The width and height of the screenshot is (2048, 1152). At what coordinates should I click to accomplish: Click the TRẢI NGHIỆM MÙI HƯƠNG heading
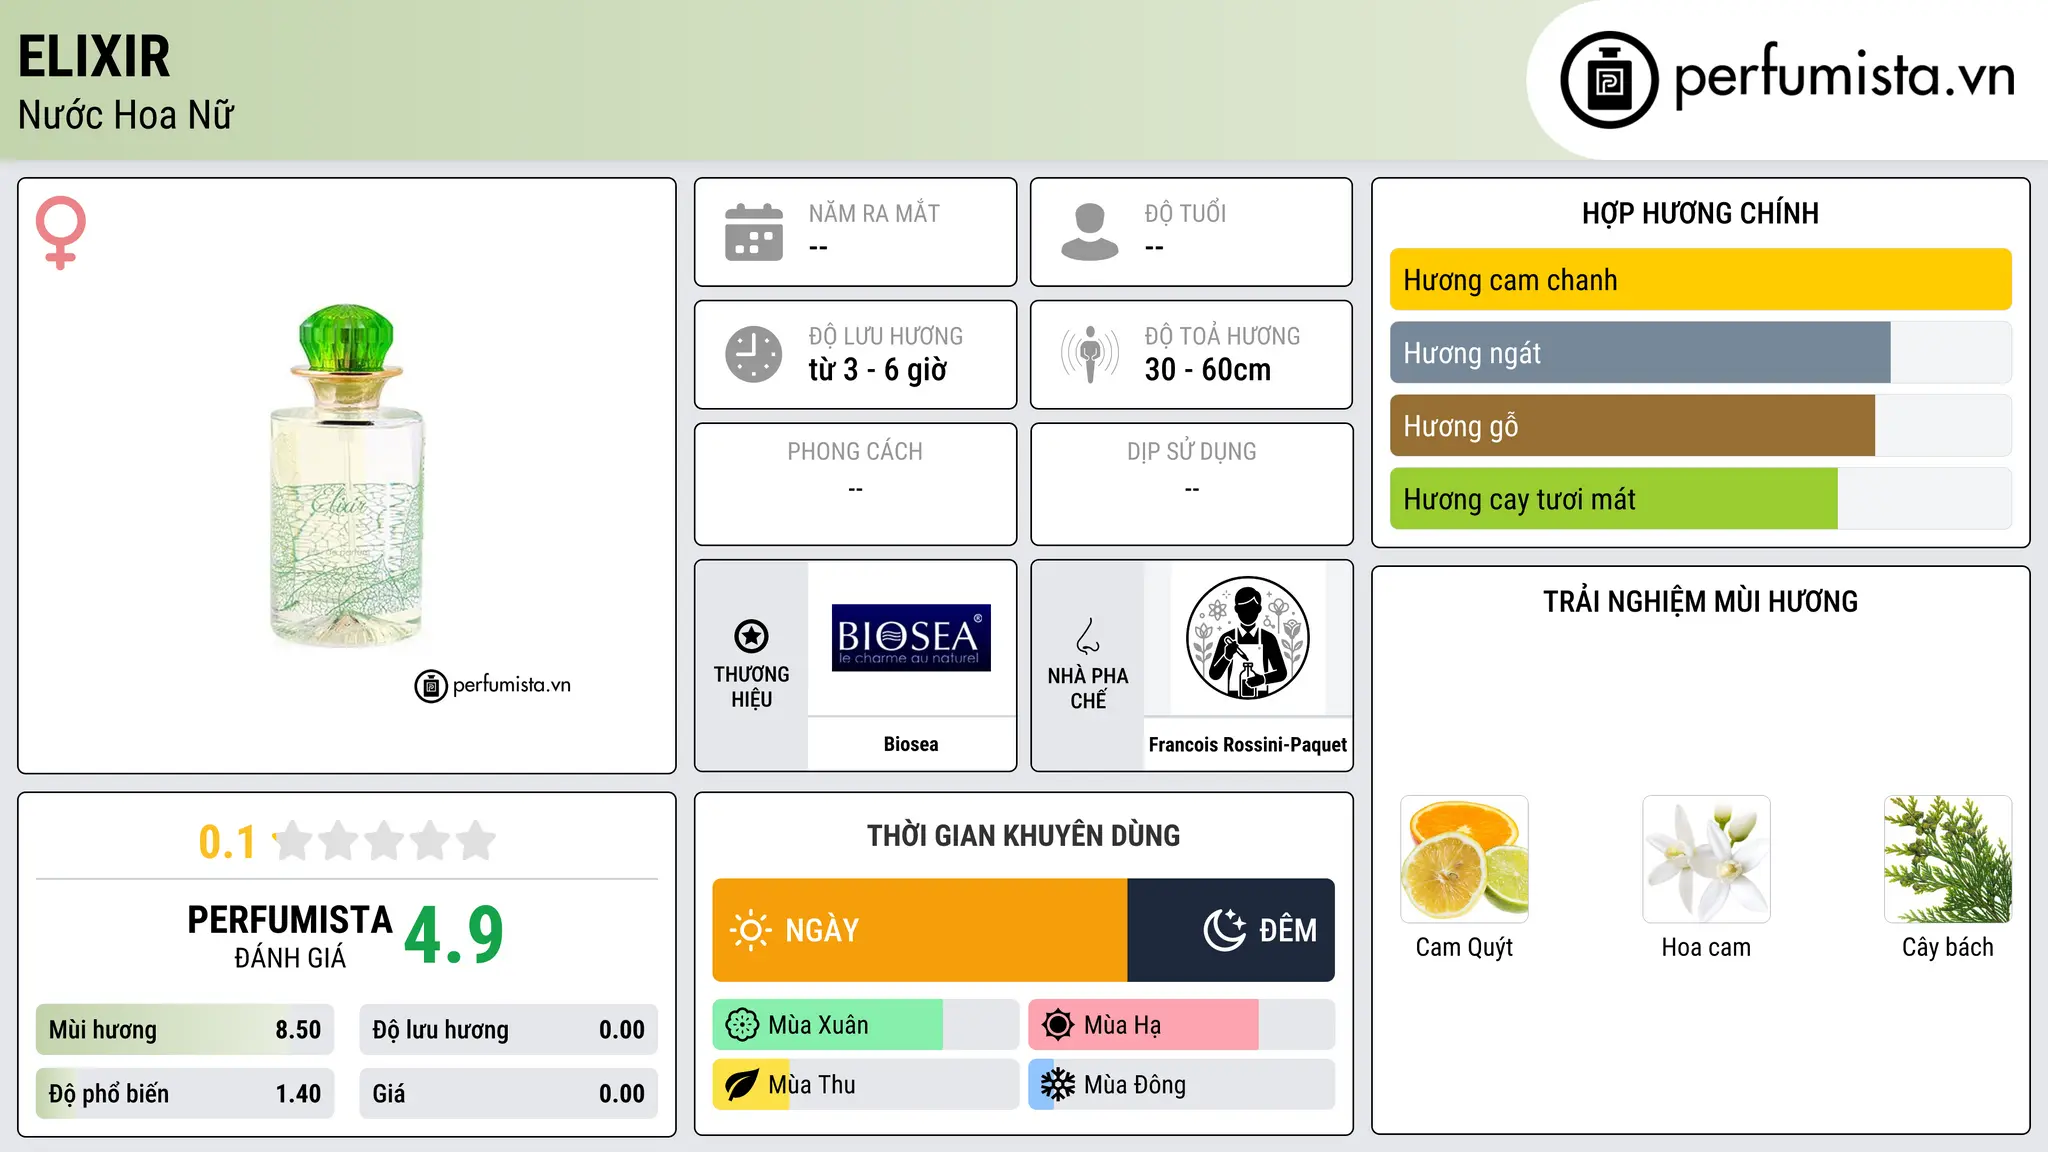coord(1700,602)
